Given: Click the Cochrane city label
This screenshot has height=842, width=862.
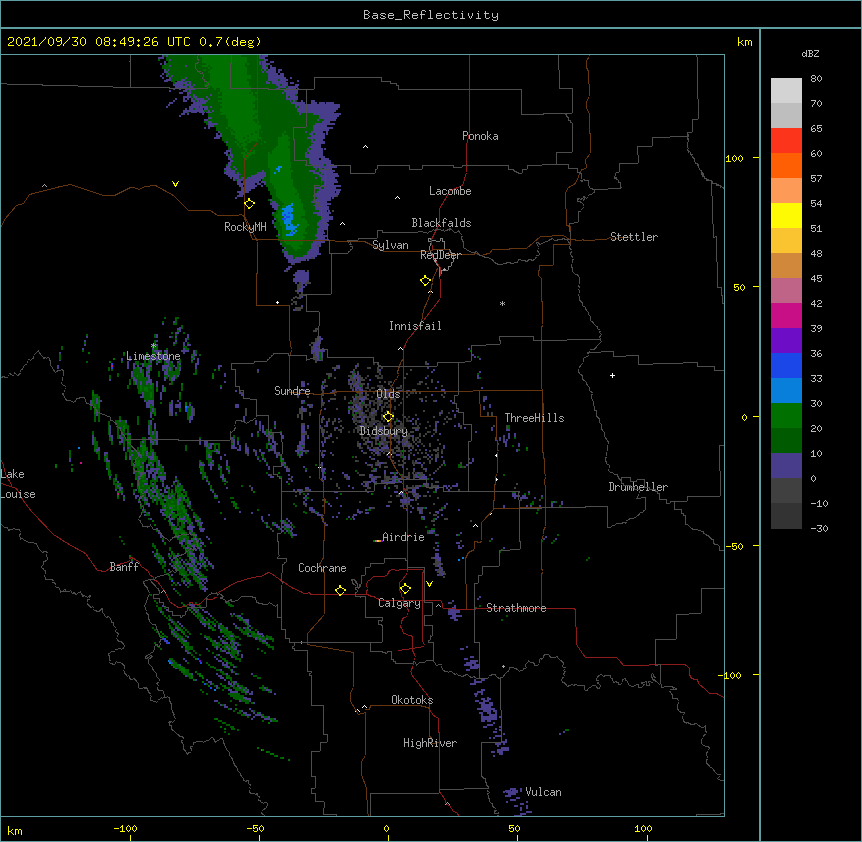Looking at the screenshot, I should coord(322,568).
